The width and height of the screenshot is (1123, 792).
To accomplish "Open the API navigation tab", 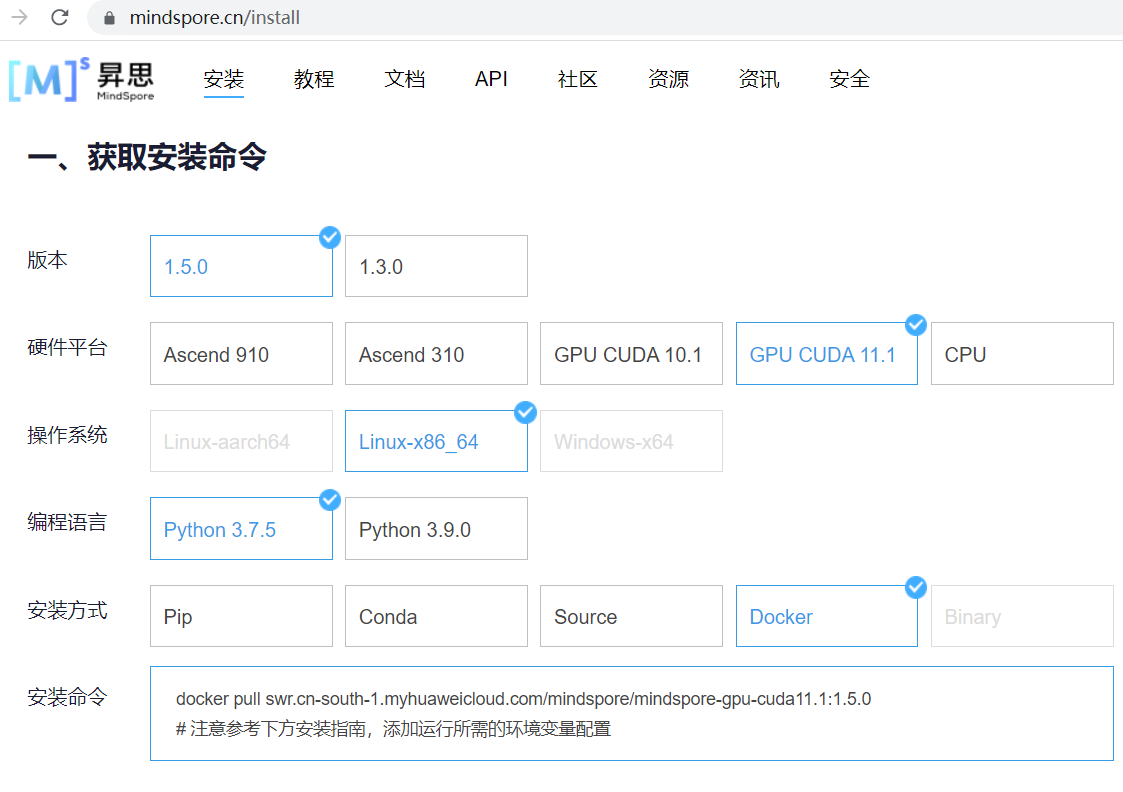I will [491, 79].
